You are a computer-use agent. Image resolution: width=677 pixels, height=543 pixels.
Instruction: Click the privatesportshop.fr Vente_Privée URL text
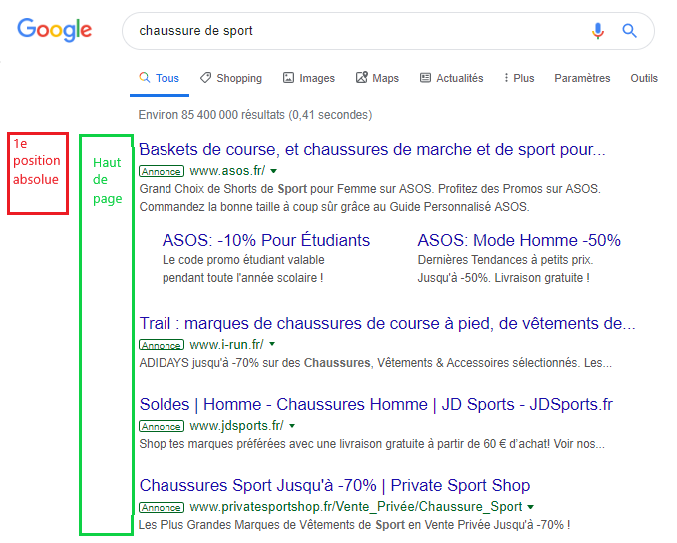coord(356,507)
